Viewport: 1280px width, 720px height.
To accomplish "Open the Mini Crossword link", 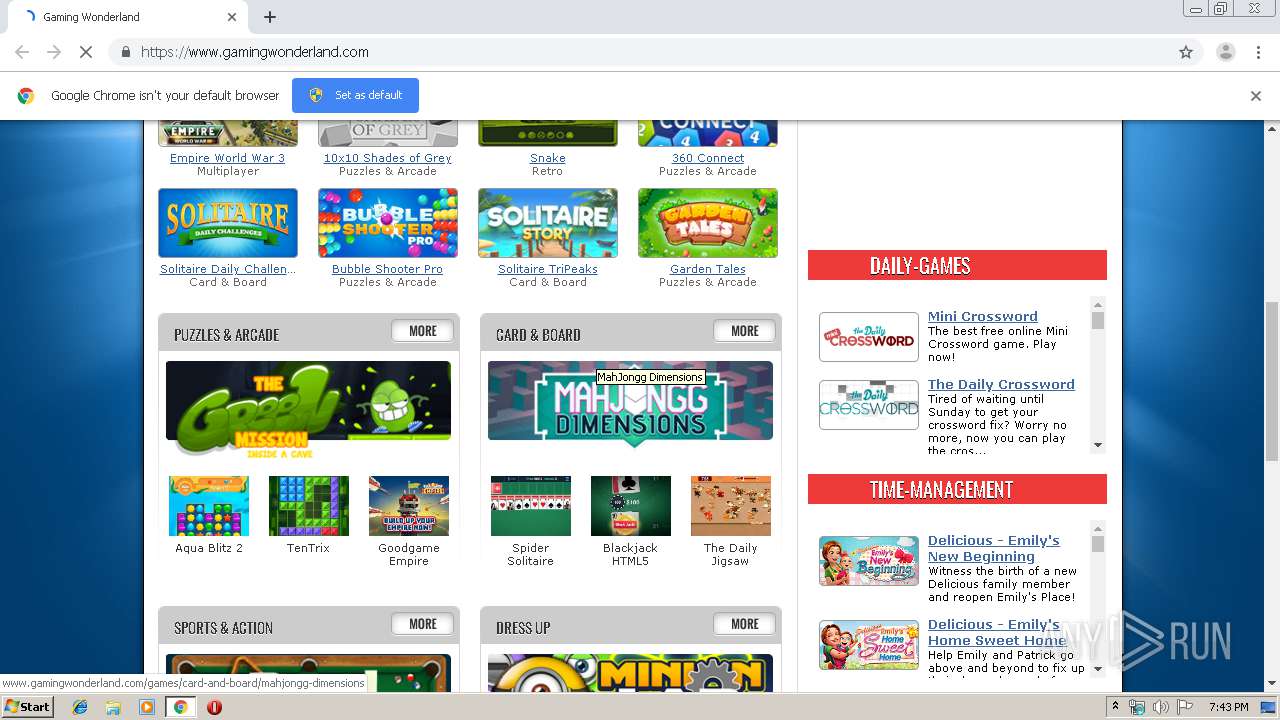I will click(982, 316).
